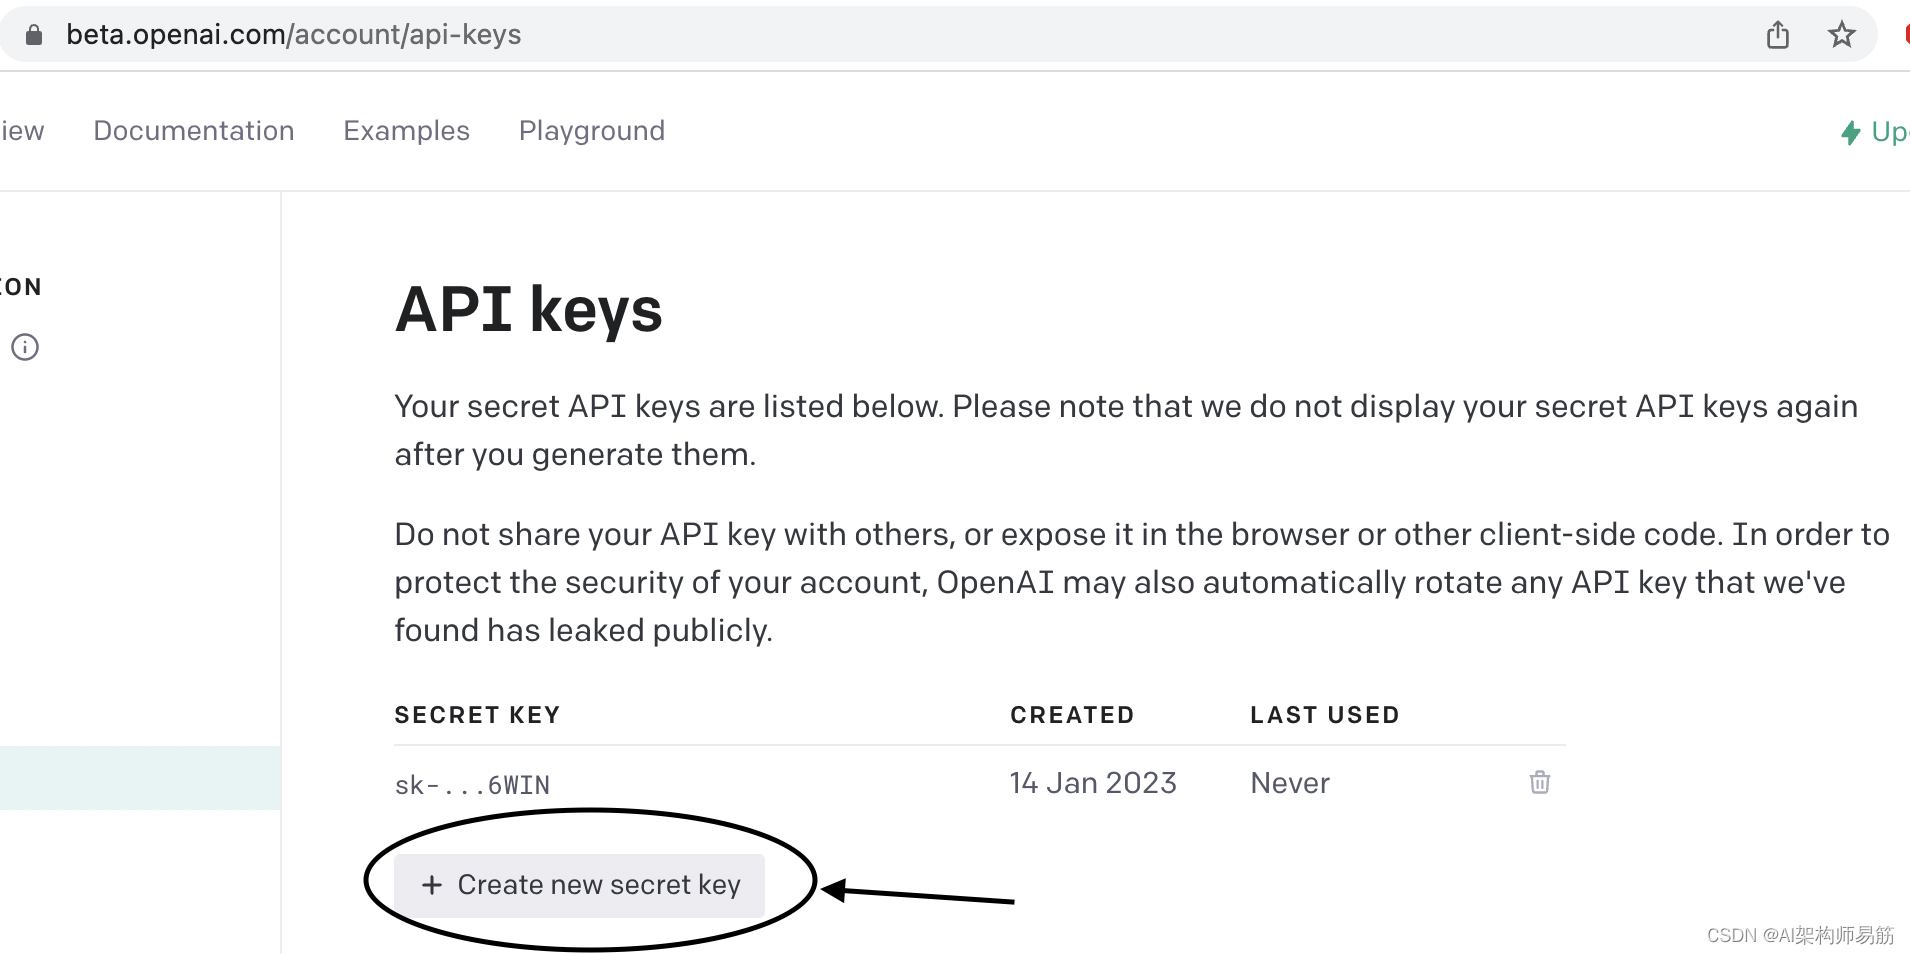Click the 14 Jan 2023 created date
The image size is (1910, 954).
click(x=1092, y=783)
